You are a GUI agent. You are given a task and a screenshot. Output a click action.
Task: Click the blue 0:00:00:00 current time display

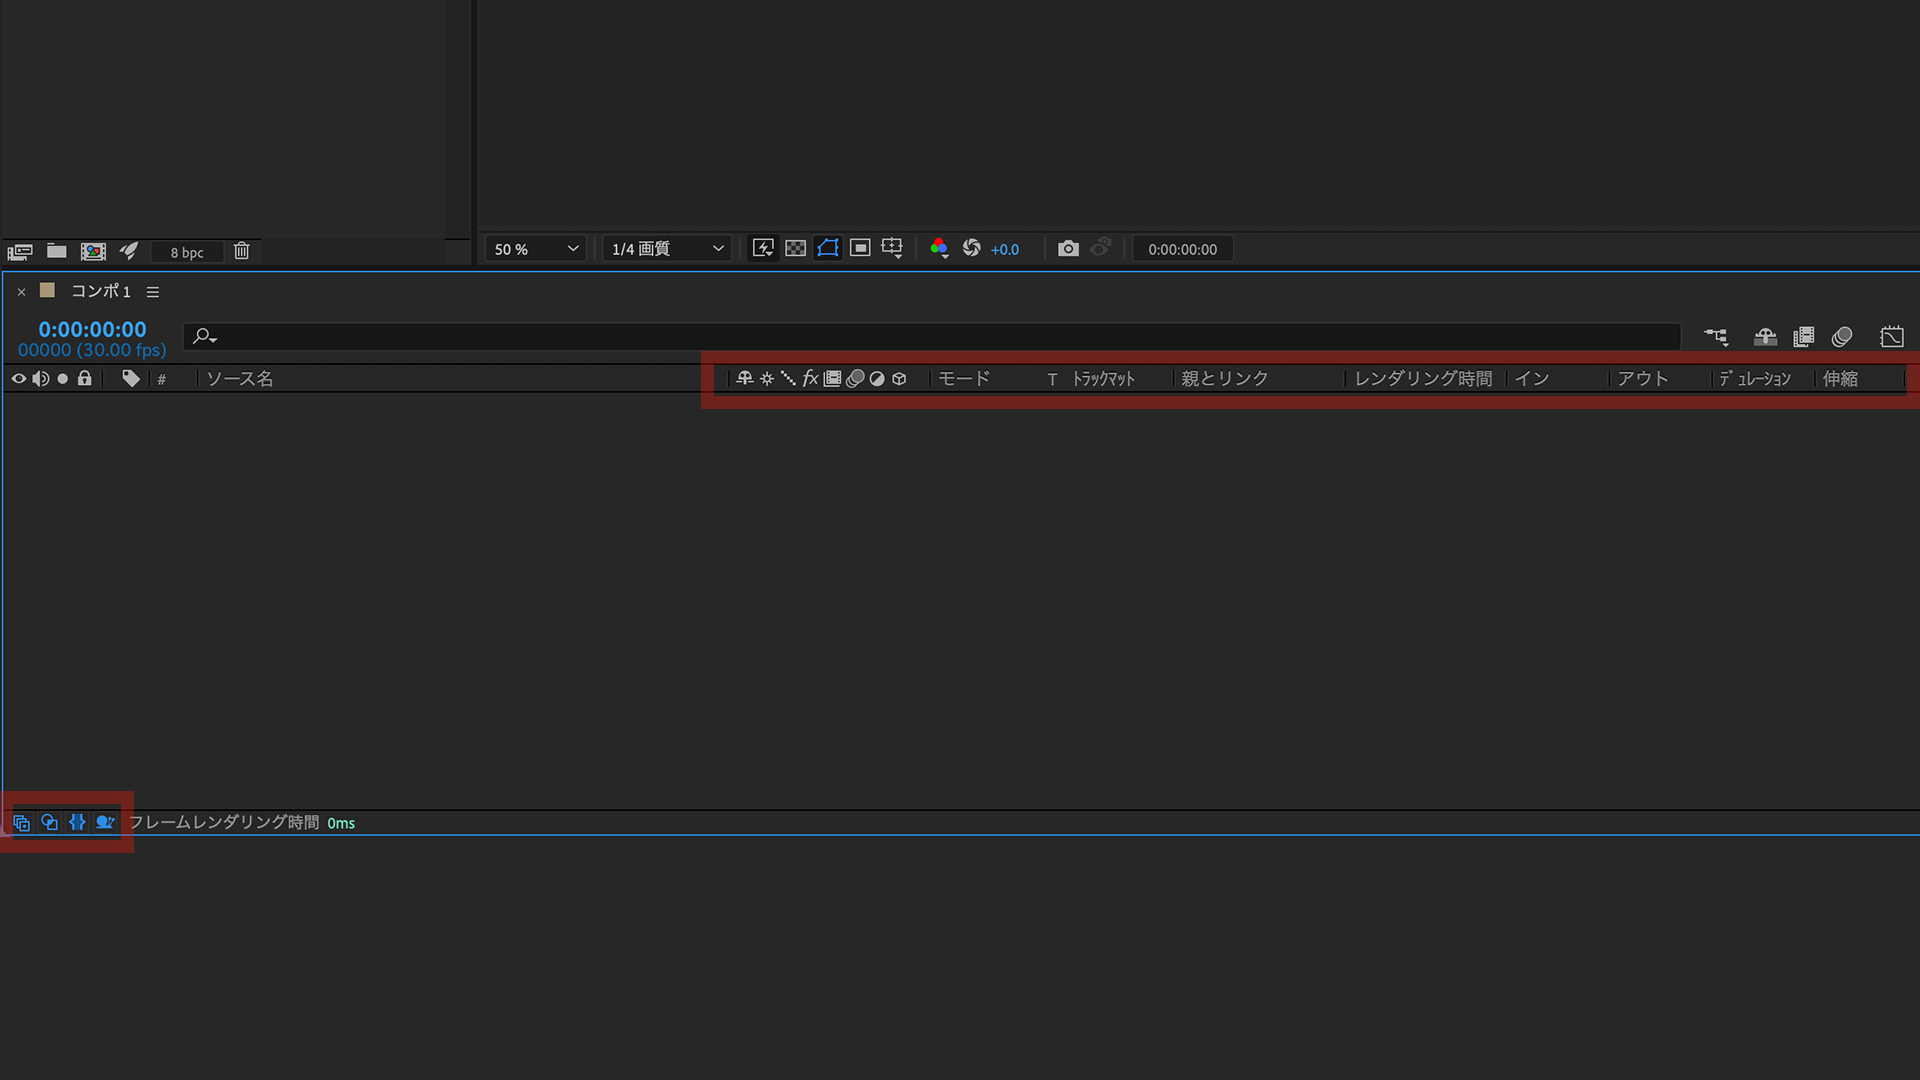92,329
